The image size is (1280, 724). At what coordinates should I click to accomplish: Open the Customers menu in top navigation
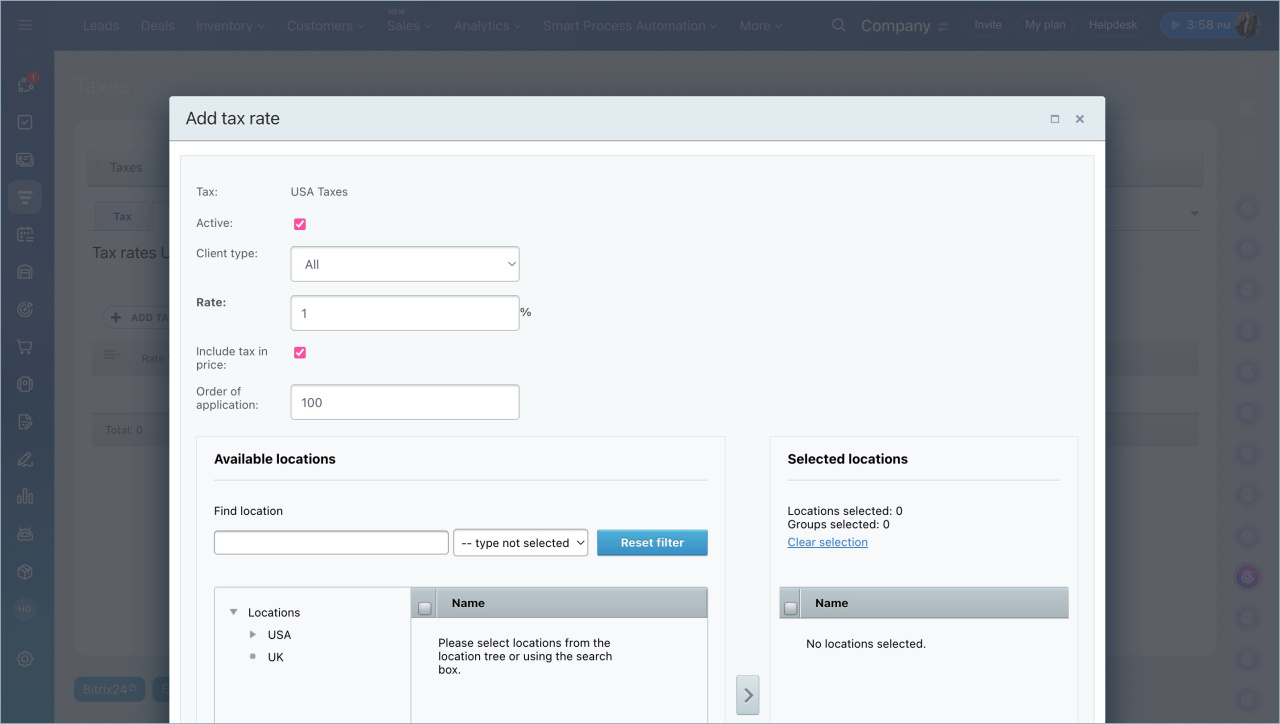click(x=325, y=26)
